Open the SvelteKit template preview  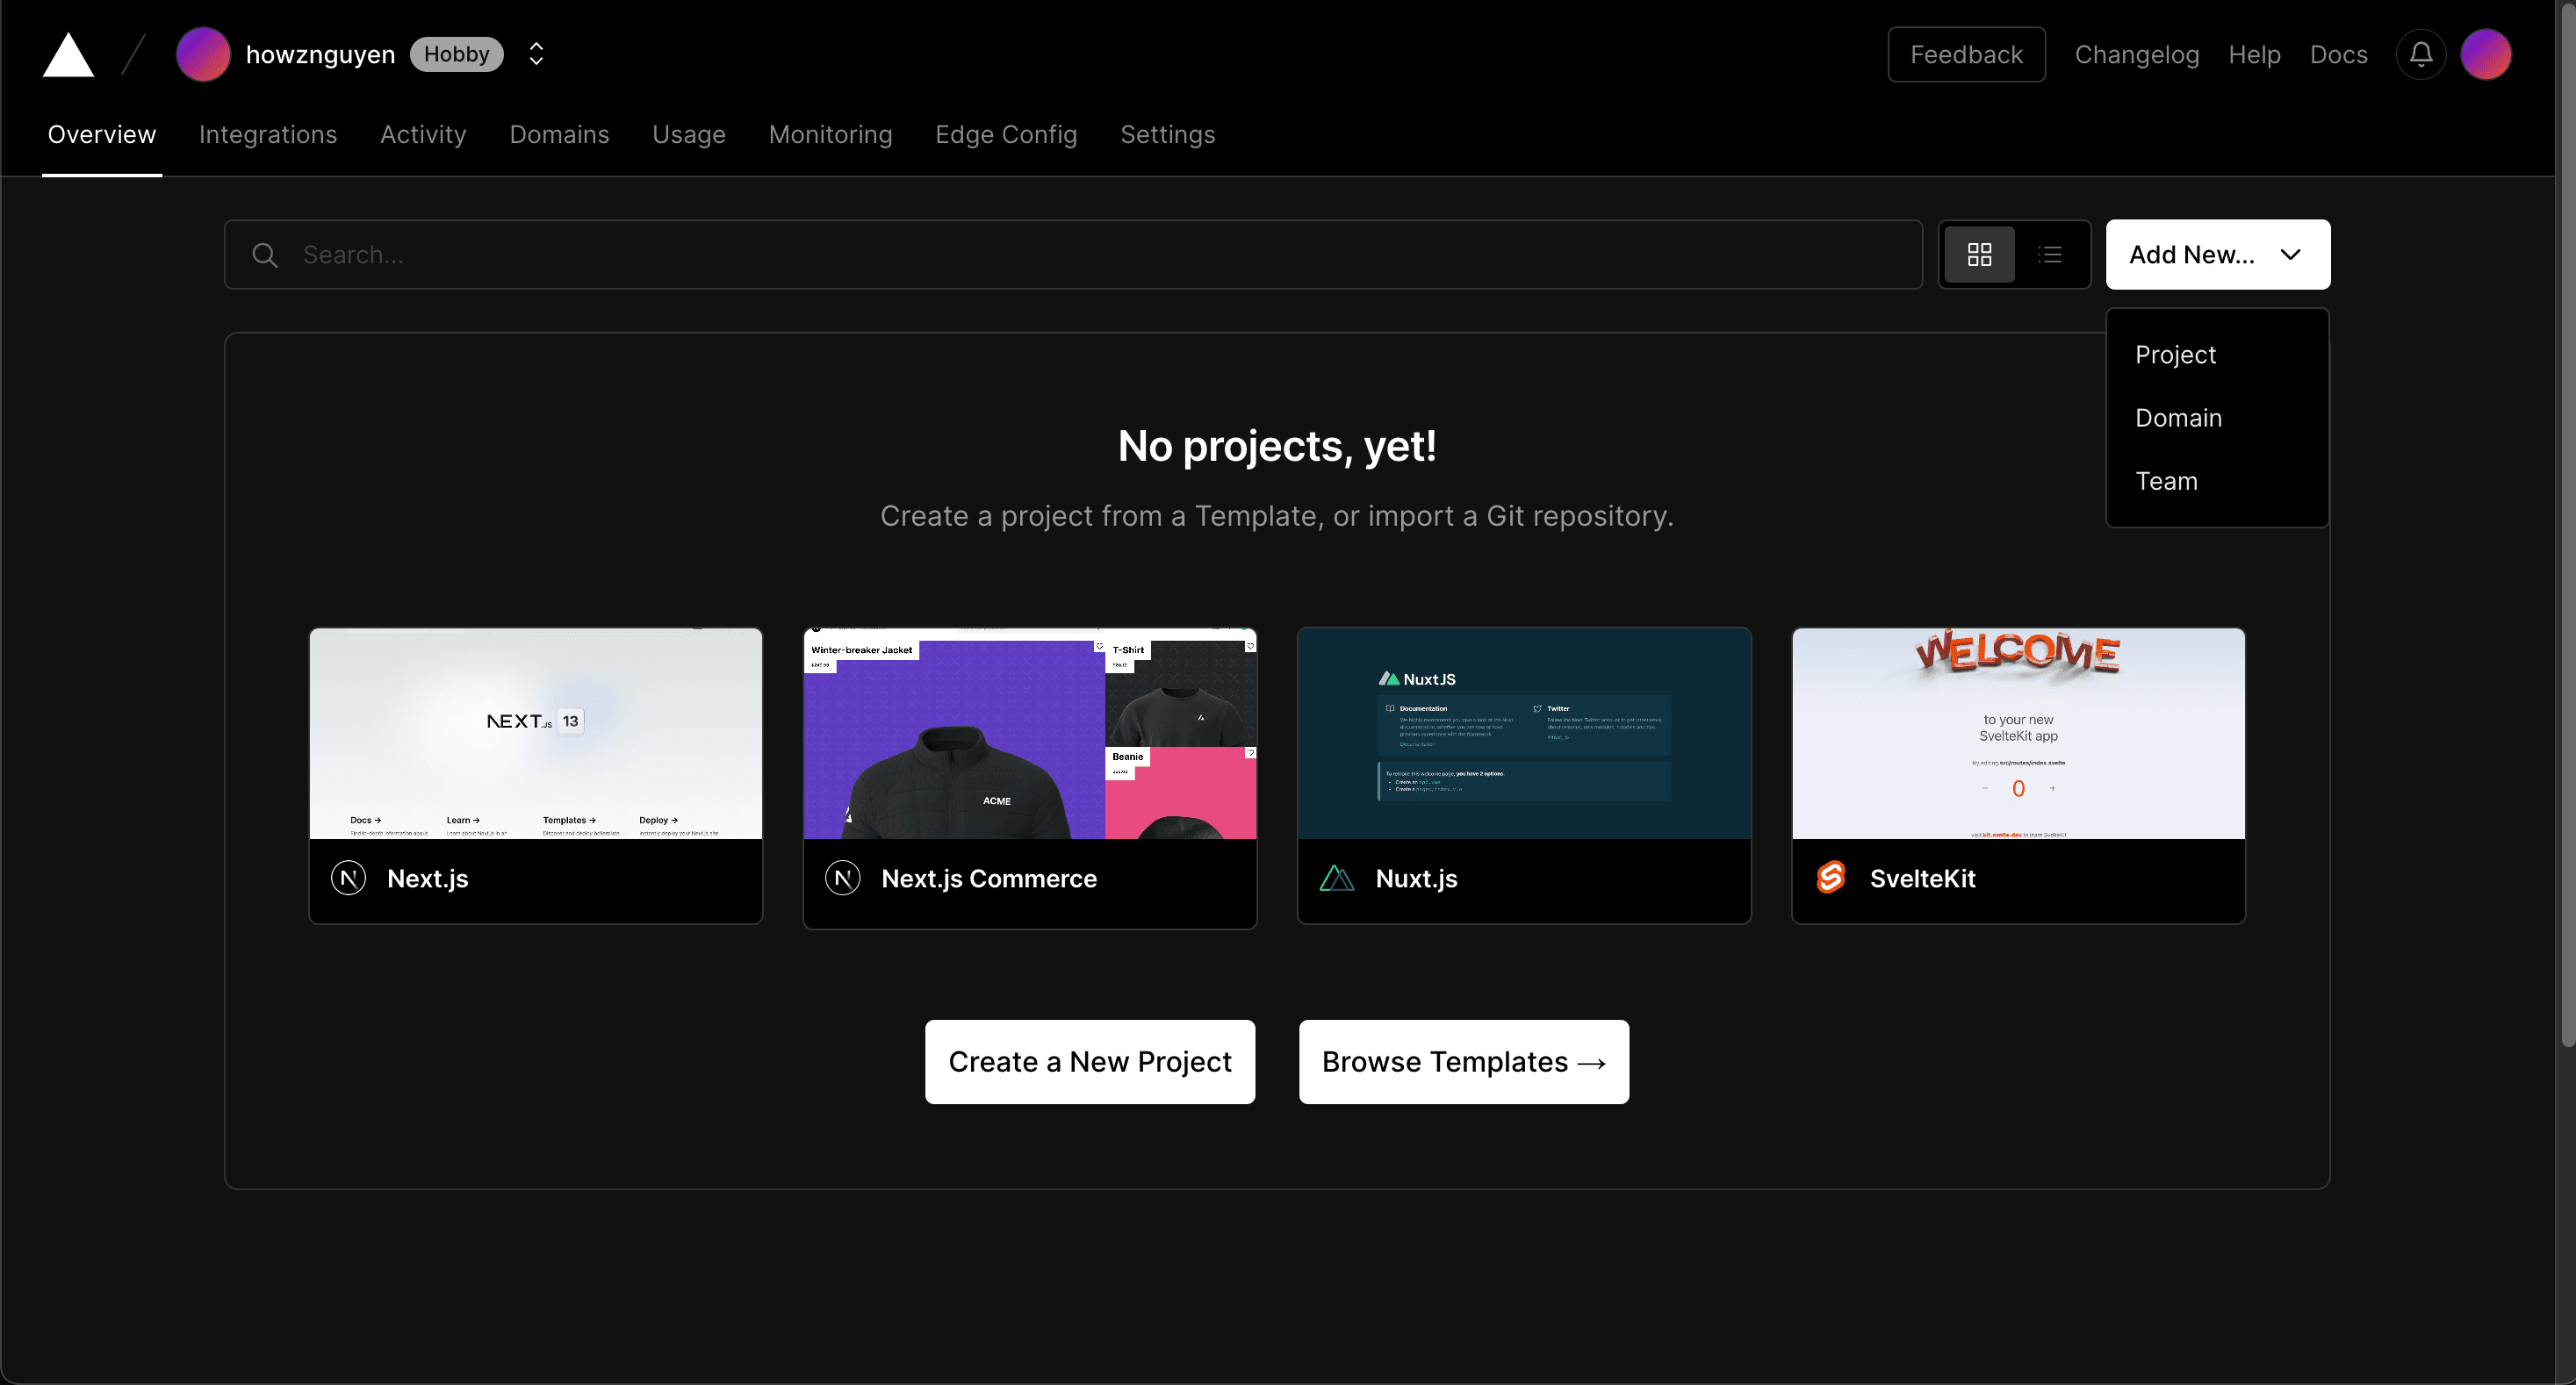[x=2018, y=733]
